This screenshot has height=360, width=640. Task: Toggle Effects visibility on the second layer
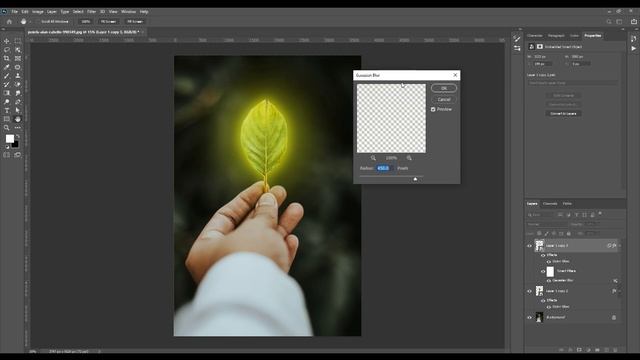coord(543,300)
